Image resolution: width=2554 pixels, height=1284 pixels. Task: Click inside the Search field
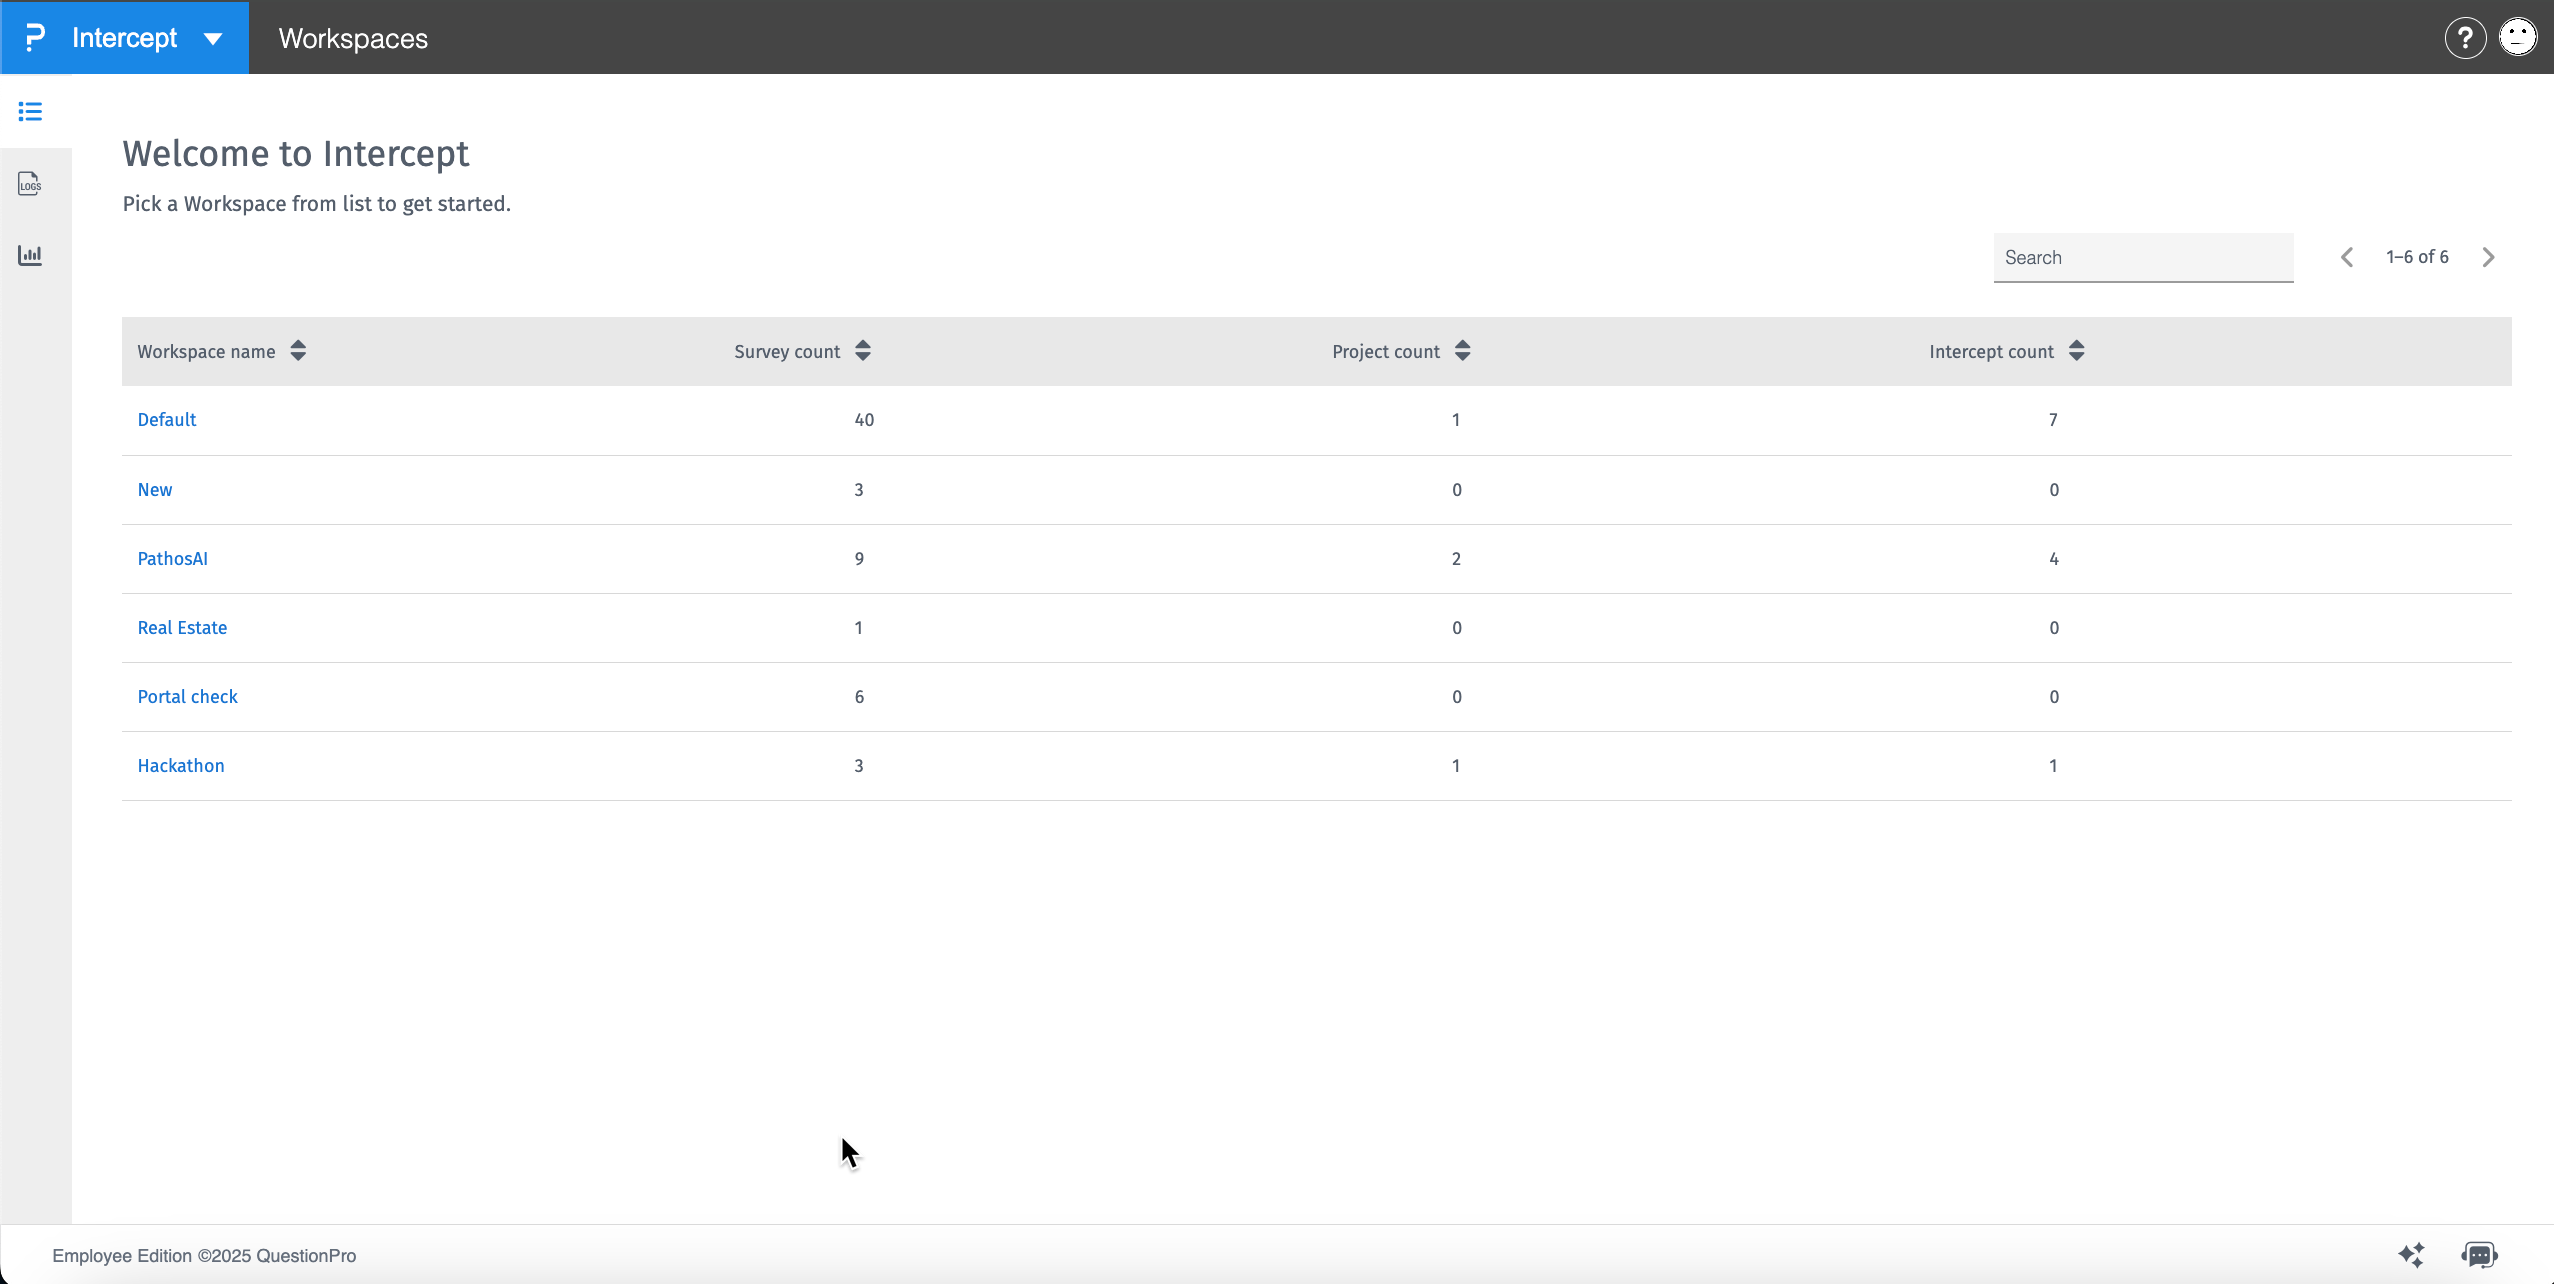[2142, 257]
